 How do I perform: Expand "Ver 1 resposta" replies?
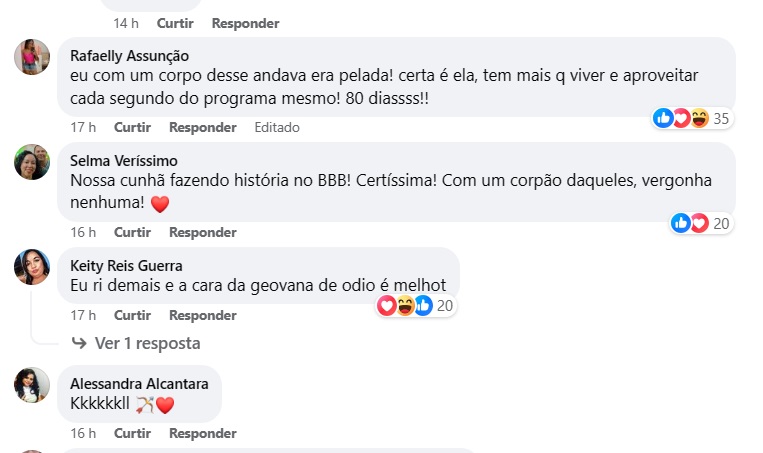click(x=147, y=343)
